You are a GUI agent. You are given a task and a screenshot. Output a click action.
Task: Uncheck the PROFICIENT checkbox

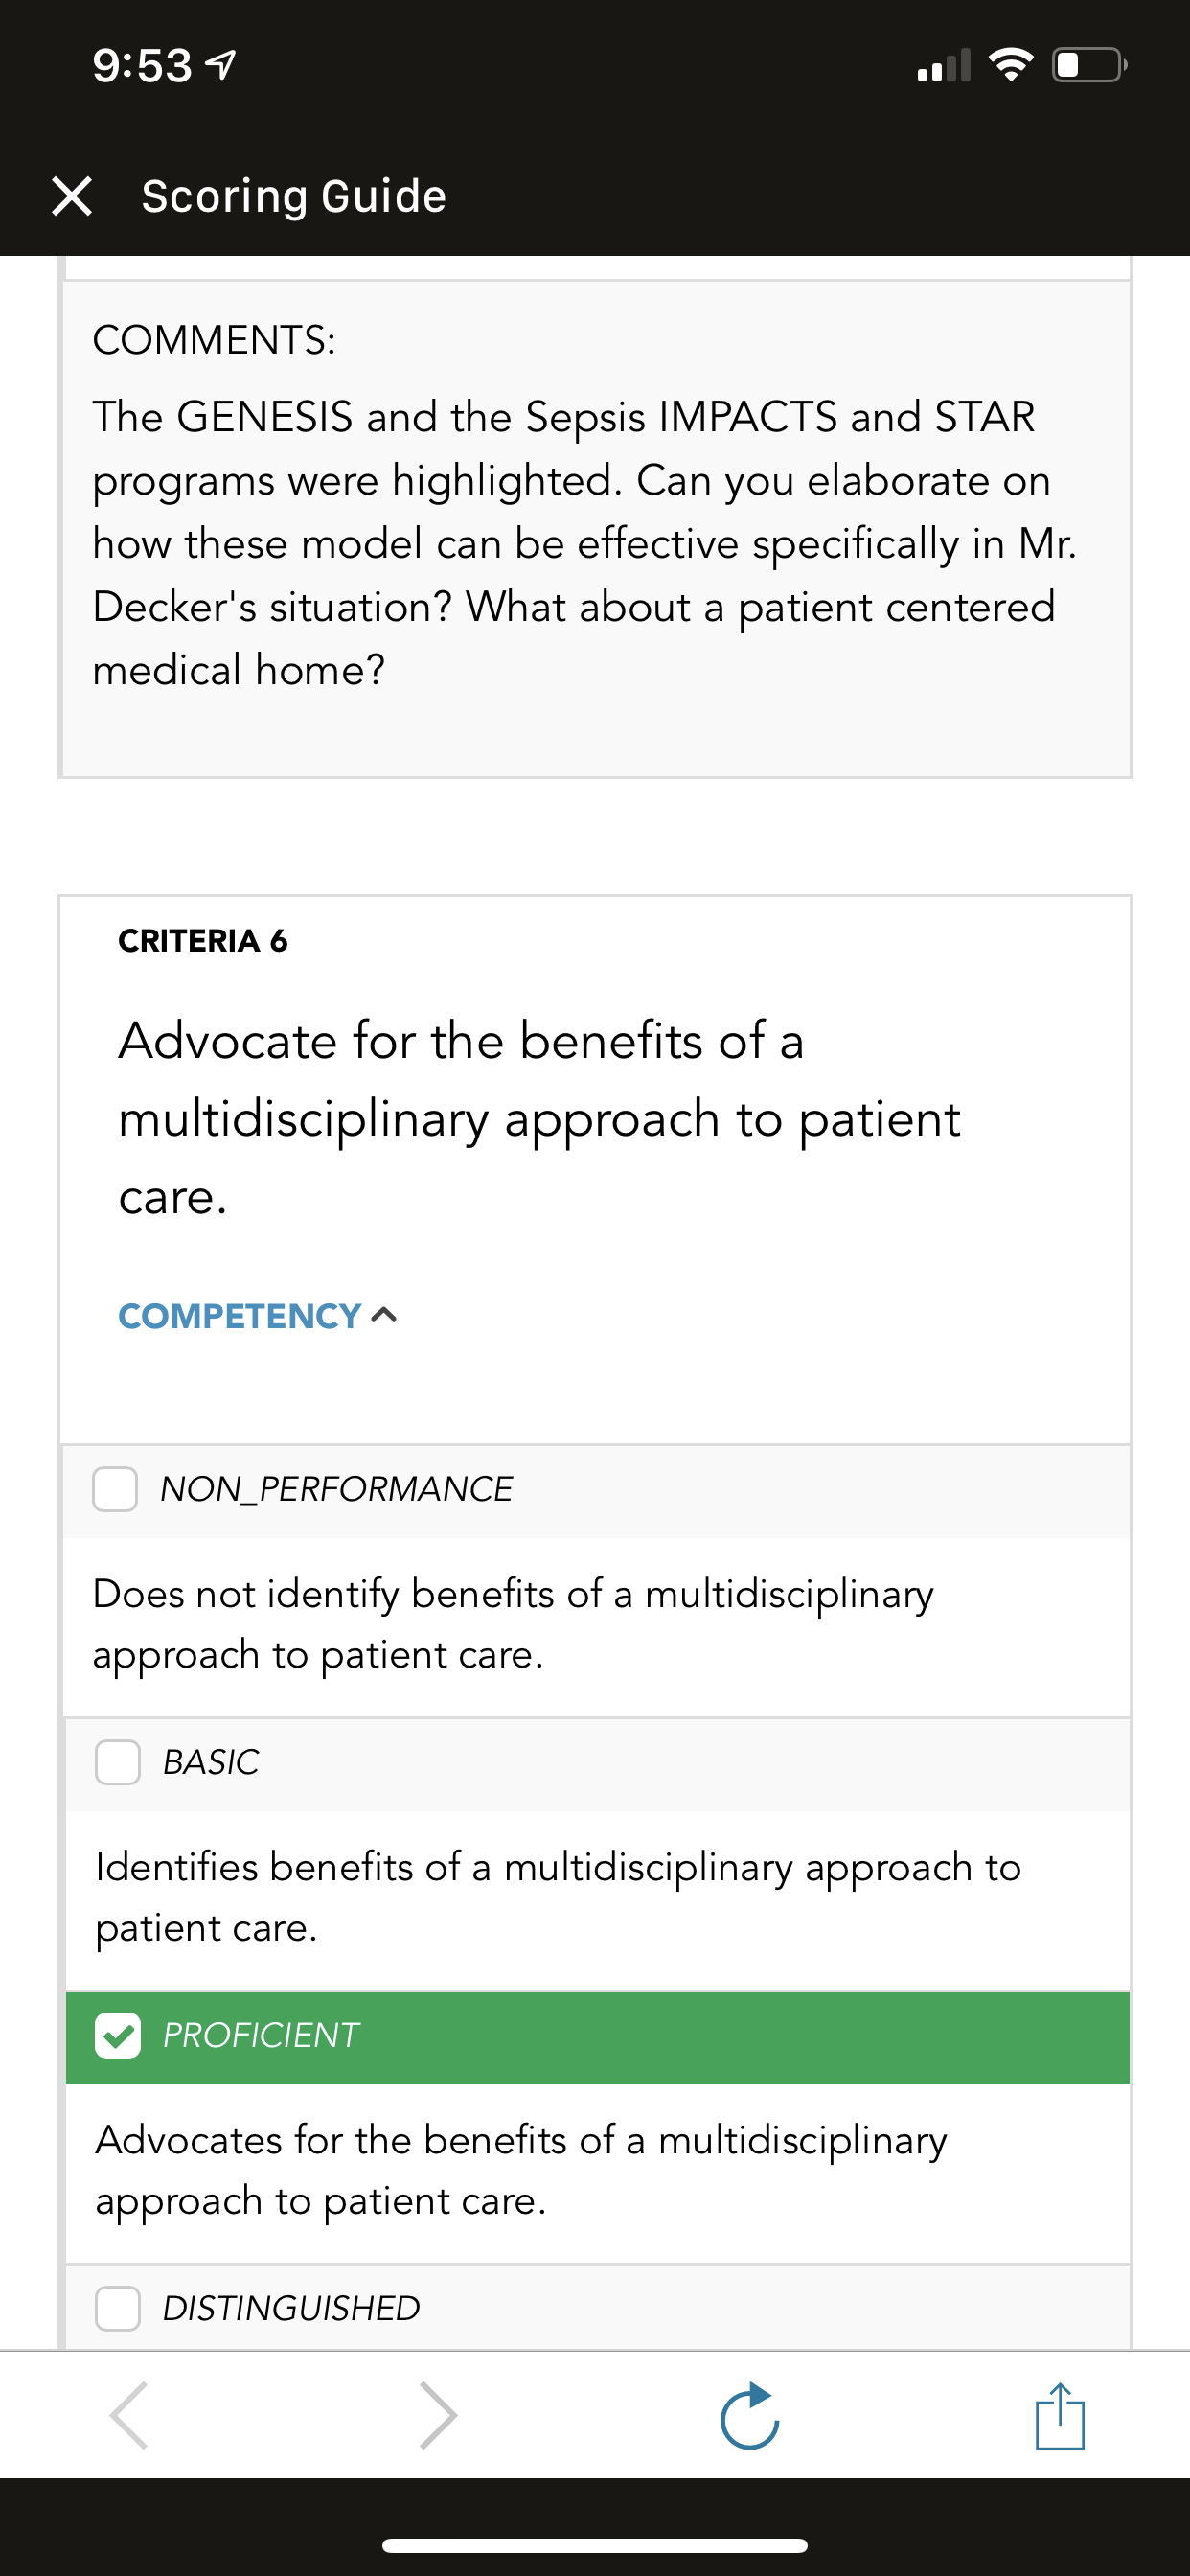pyautogui.click(x=118, y=2035)
